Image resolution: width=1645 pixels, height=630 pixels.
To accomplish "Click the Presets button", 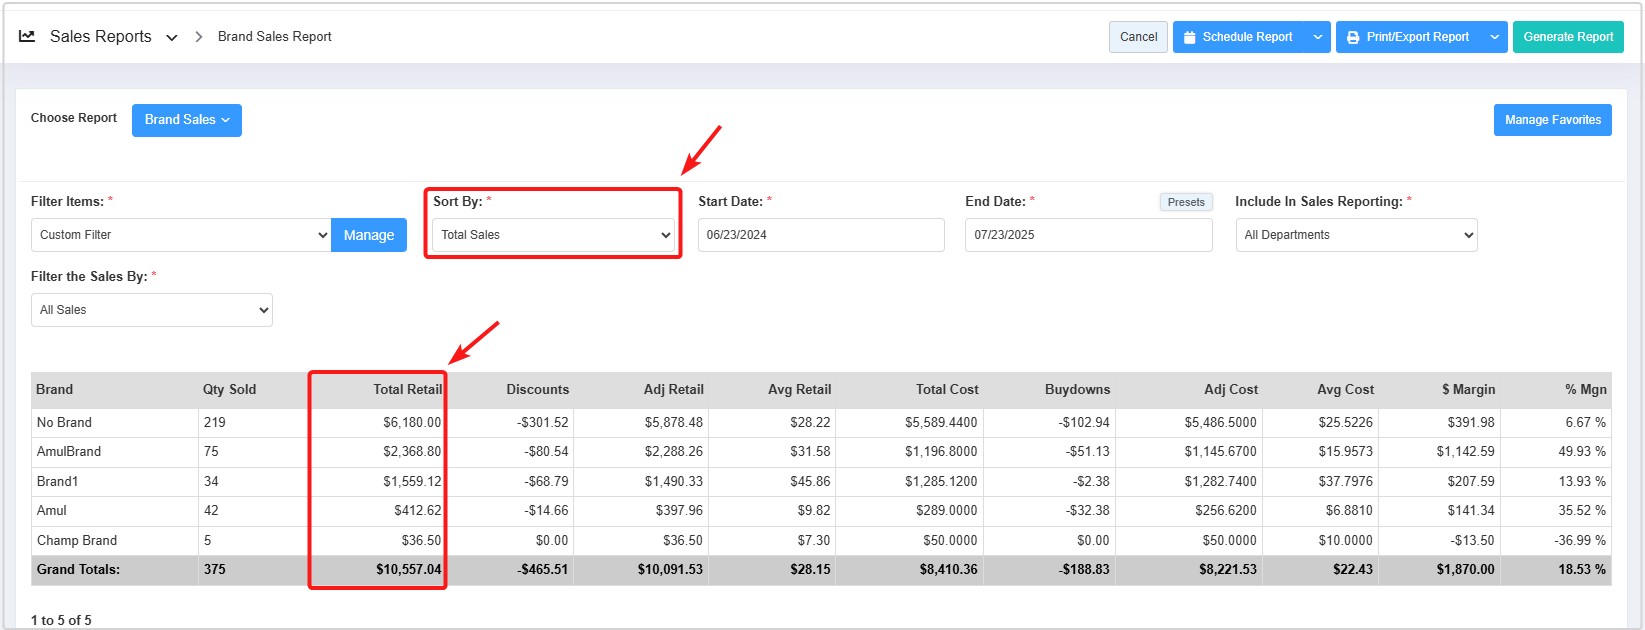I will 1186,202.
